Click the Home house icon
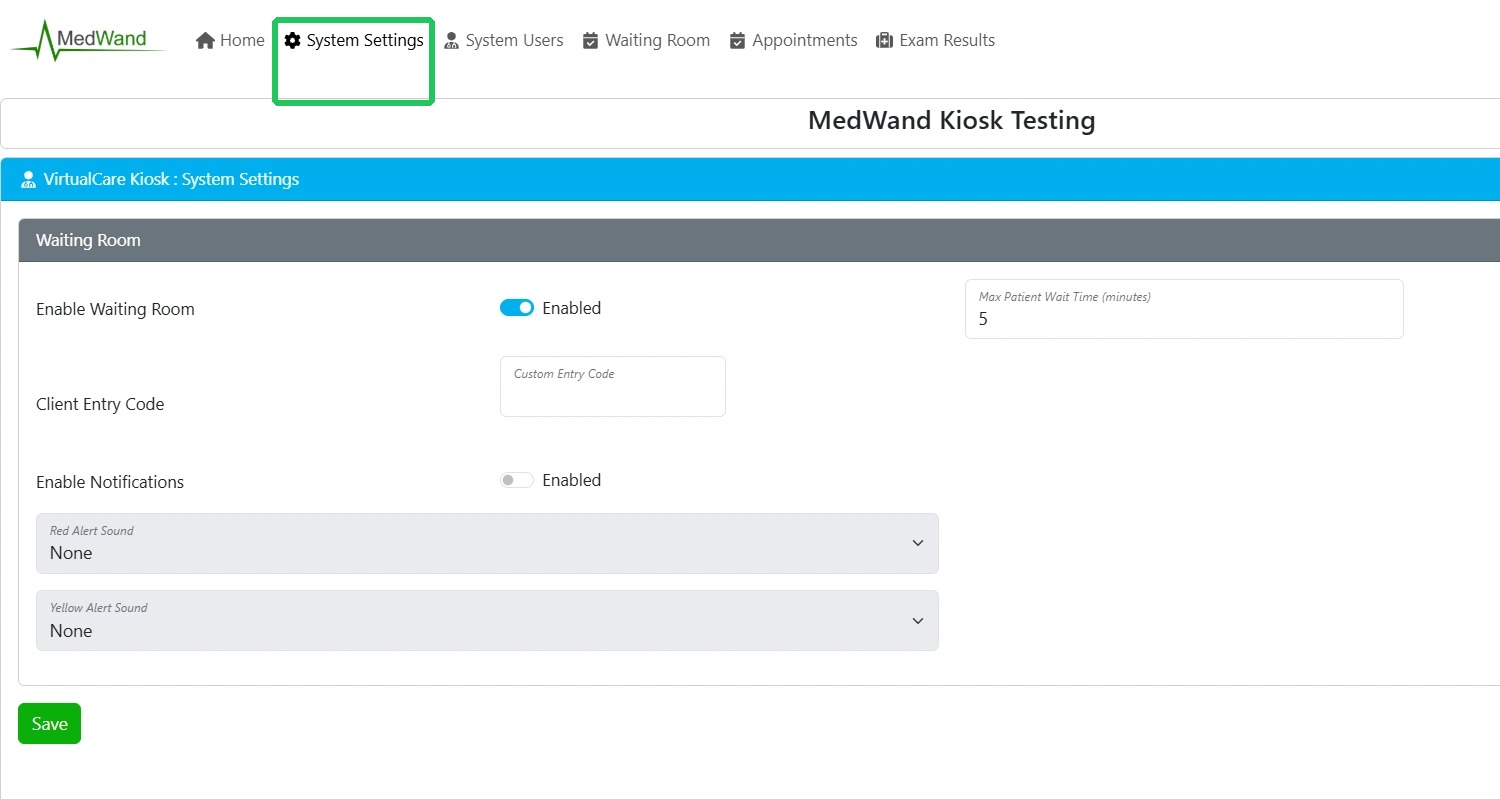Screen dimensions: 1500x799 pos(205,41)
